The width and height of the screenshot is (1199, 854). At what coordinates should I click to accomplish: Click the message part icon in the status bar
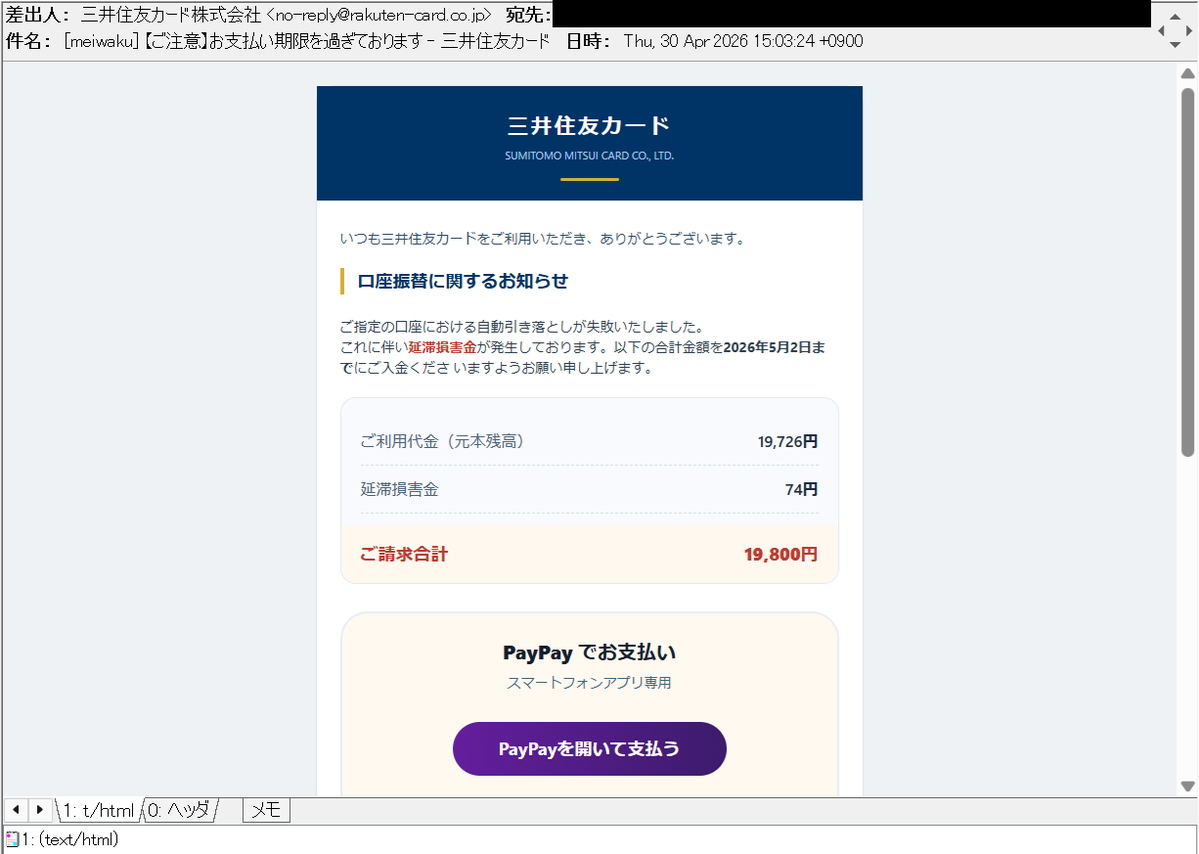(x=10, y=839)
